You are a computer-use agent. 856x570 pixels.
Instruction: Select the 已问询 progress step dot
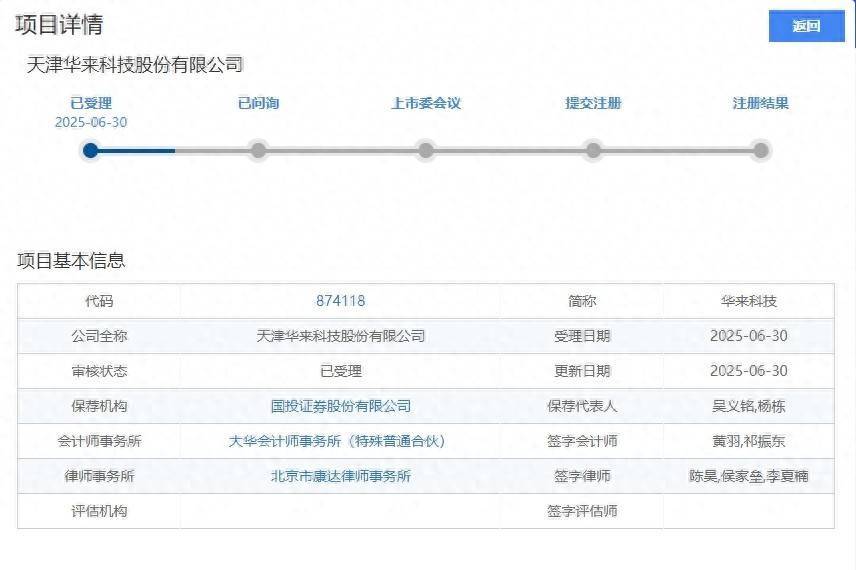pos(258,150)
